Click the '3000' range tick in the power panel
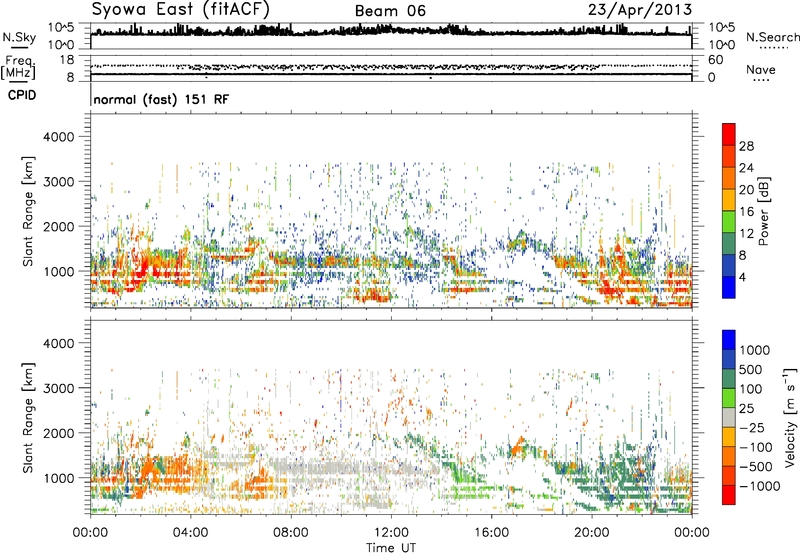Viewport: 800px width, 554px height. pyautogui.click(x=58, y=182)
